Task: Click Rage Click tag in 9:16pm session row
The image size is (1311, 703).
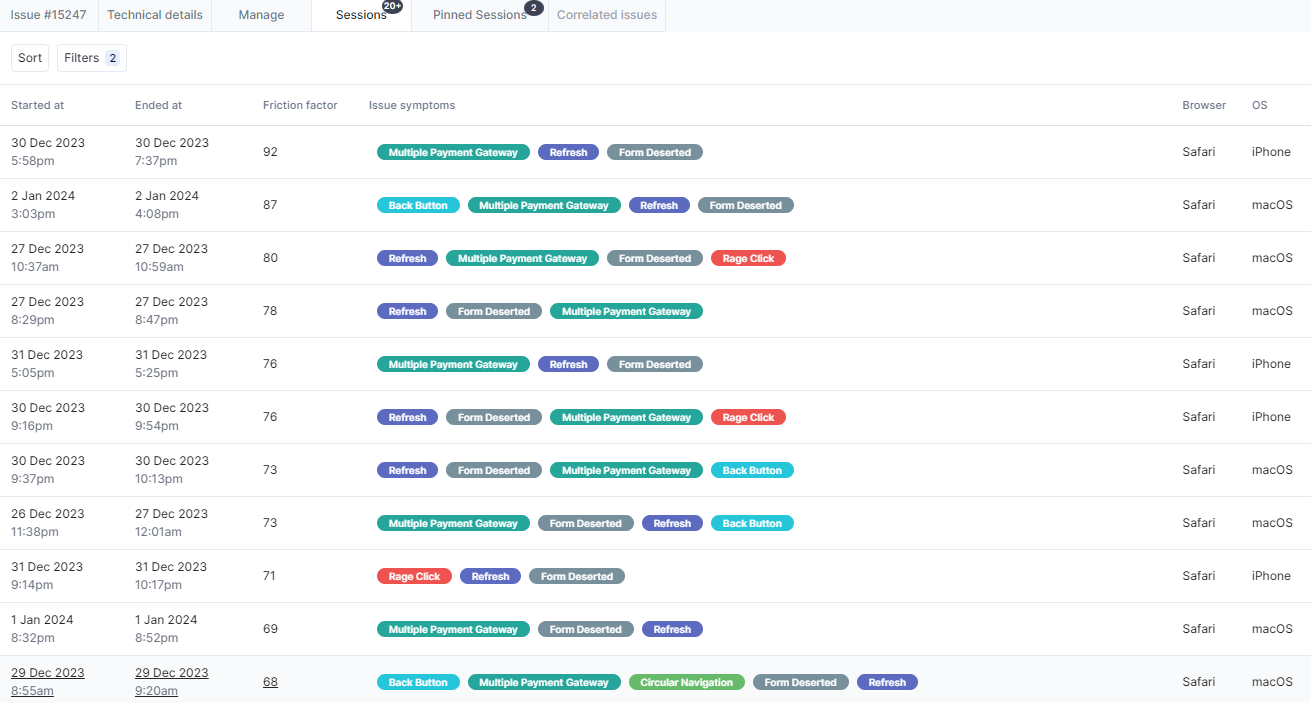Action: pyautogui.click(x=749, y=417)
